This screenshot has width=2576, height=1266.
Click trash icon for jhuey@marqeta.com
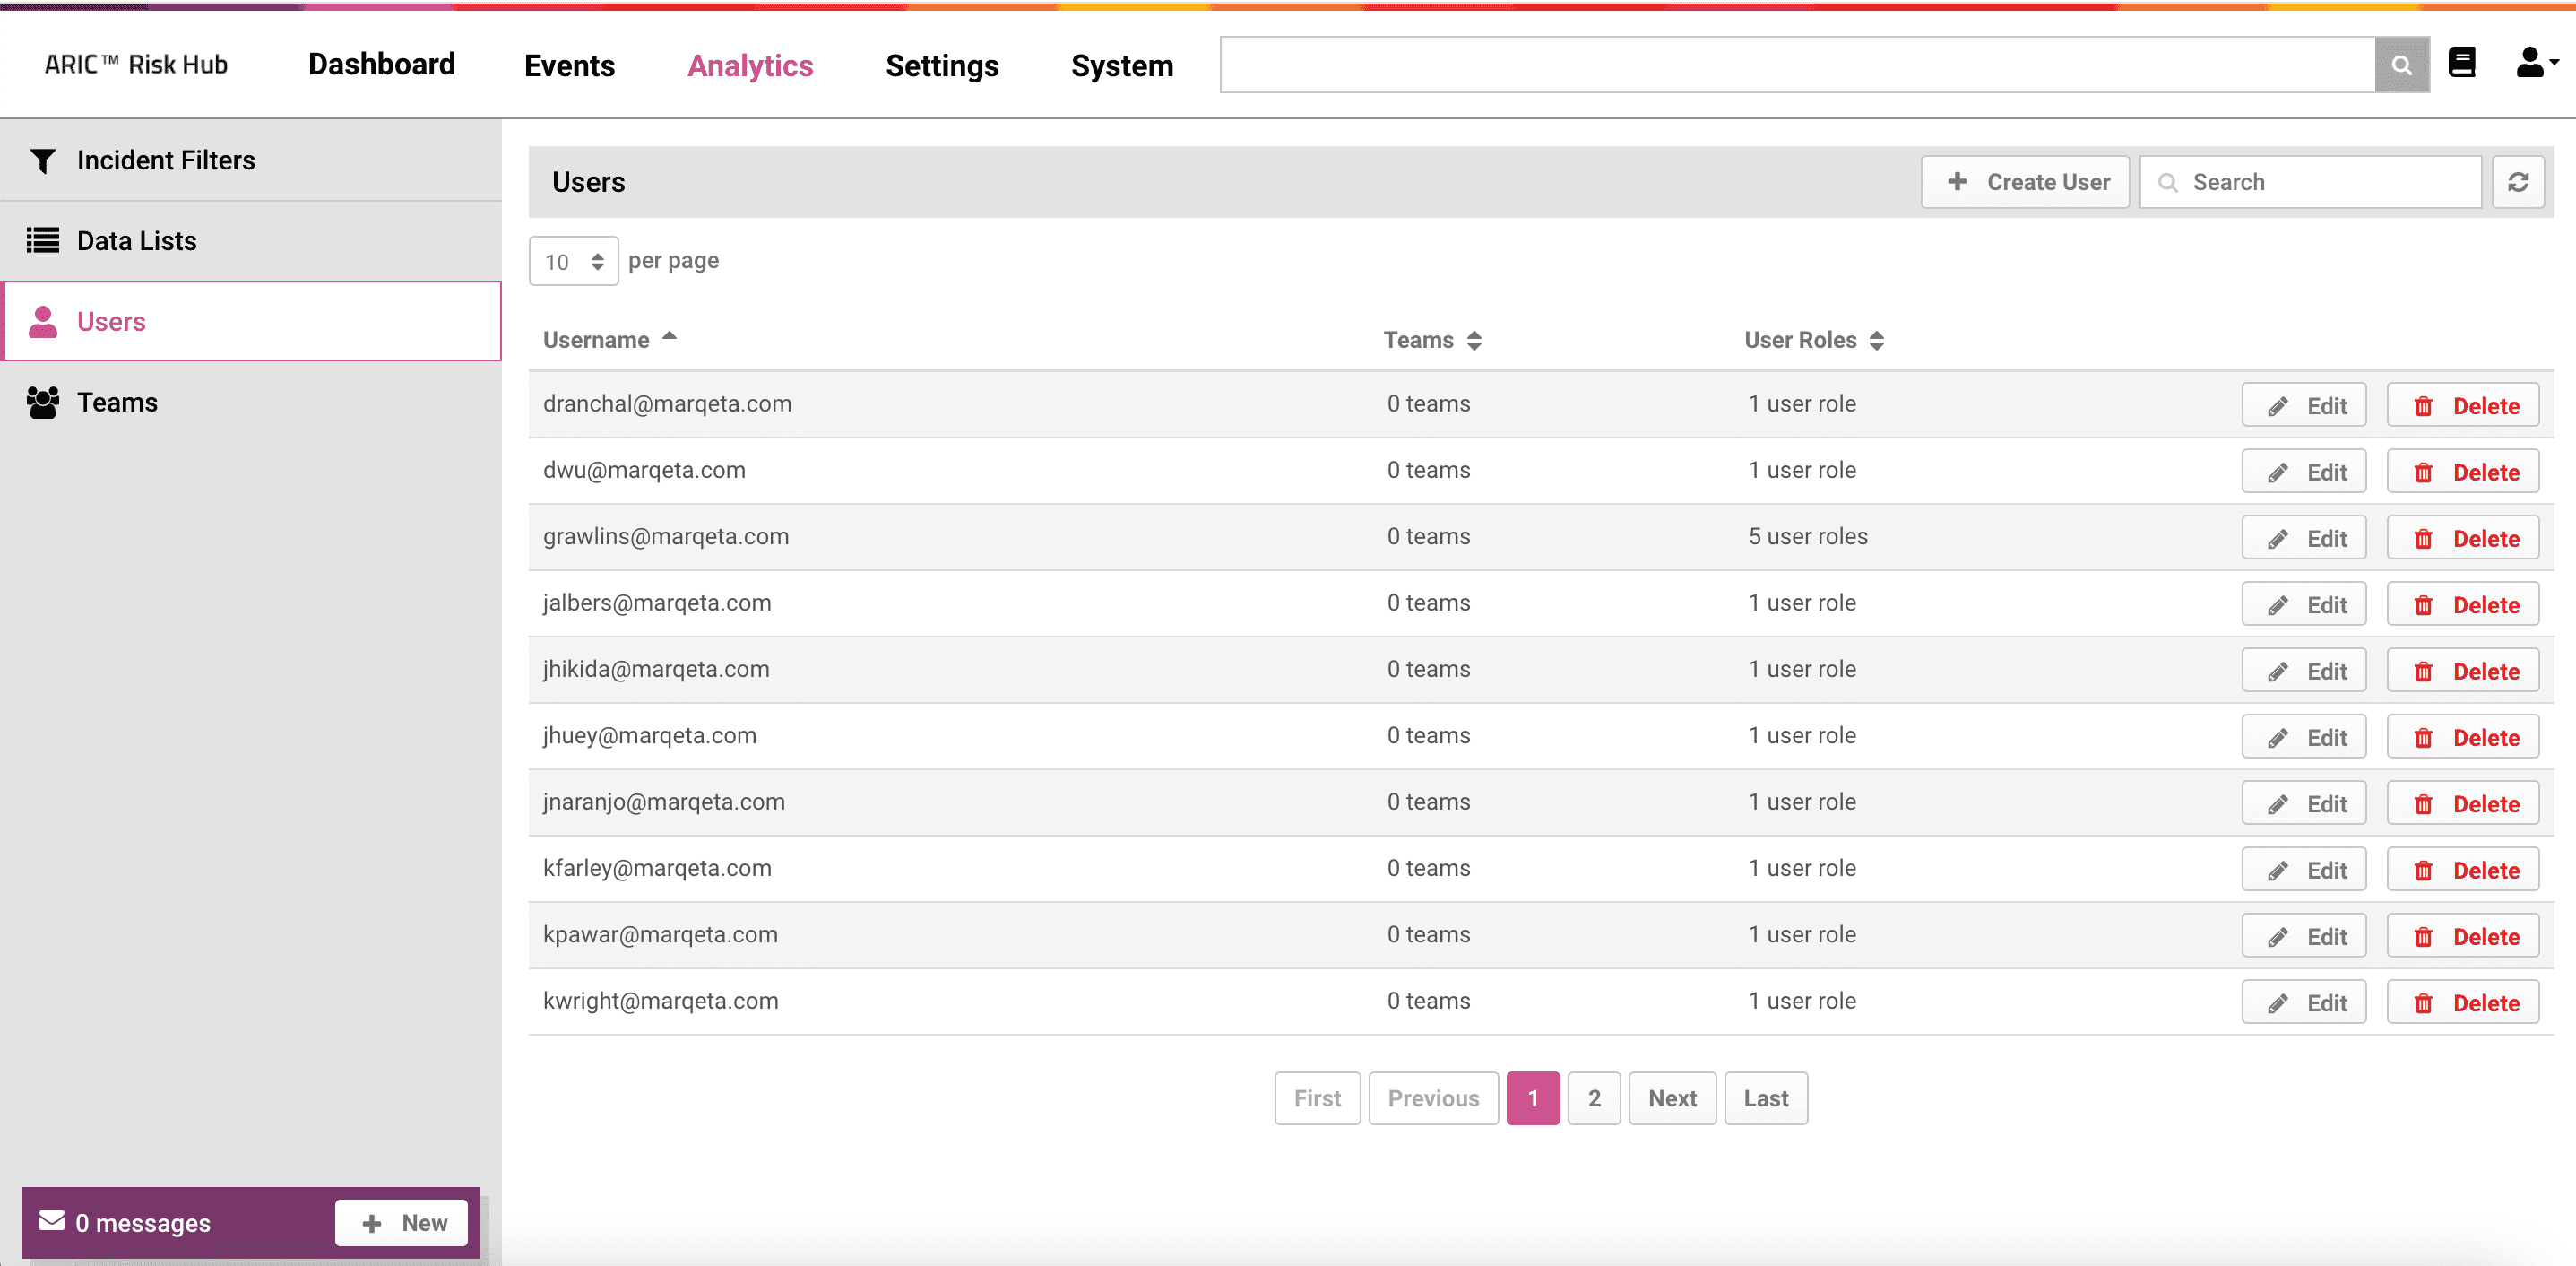point(2423,739)
